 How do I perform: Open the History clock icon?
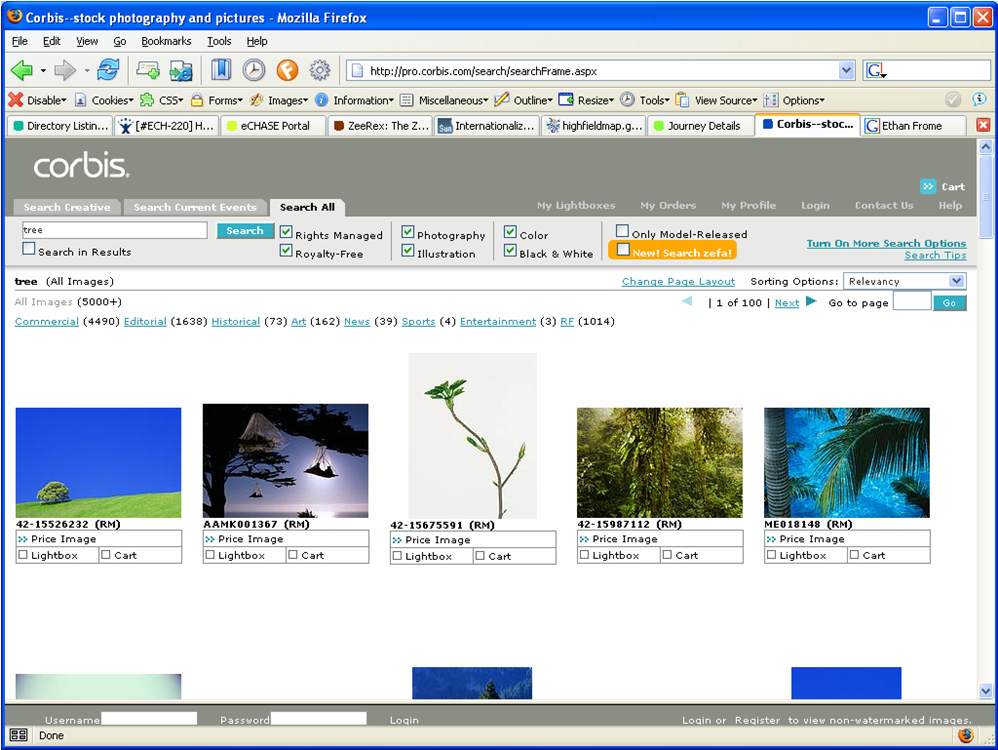(254, 70)
